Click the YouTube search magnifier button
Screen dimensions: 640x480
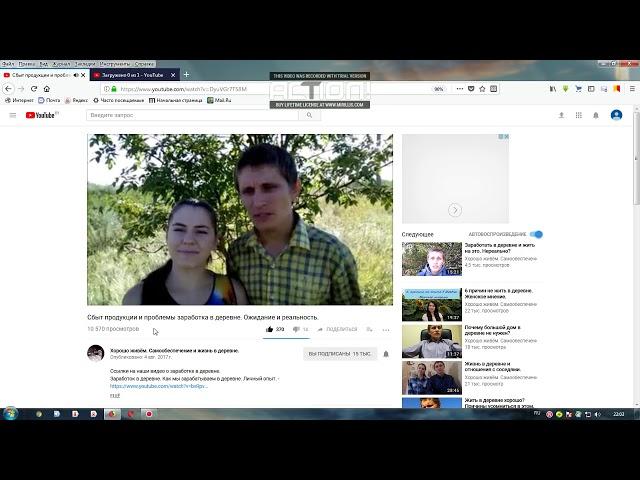point(309,116)
